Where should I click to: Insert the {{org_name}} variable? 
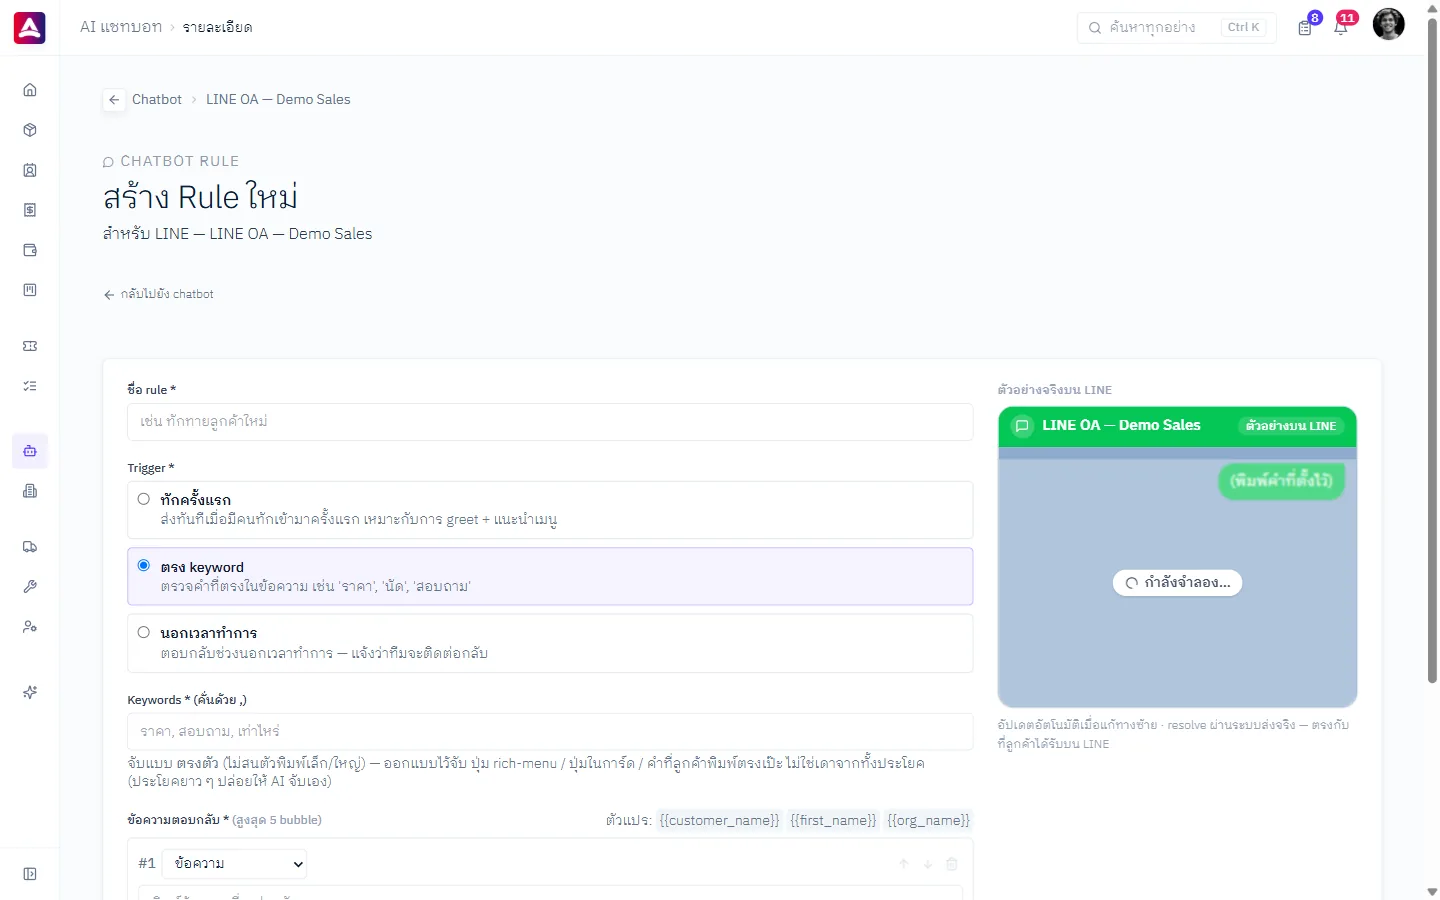click(x=928, y=821)
